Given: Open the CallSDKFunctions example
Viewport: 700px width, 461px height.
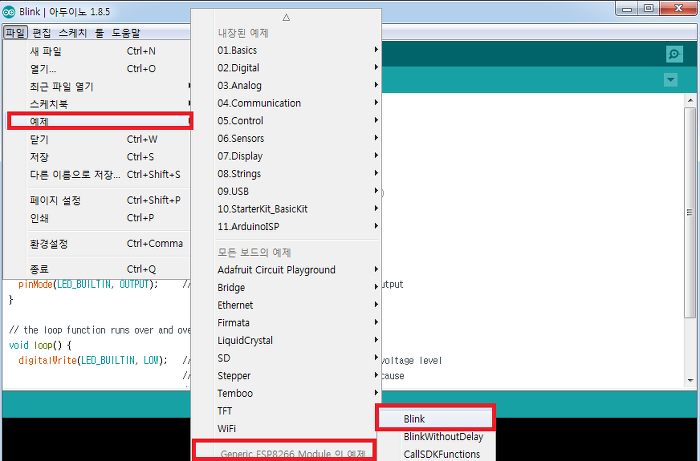Looking at the screenshot, I should [436, 454].
